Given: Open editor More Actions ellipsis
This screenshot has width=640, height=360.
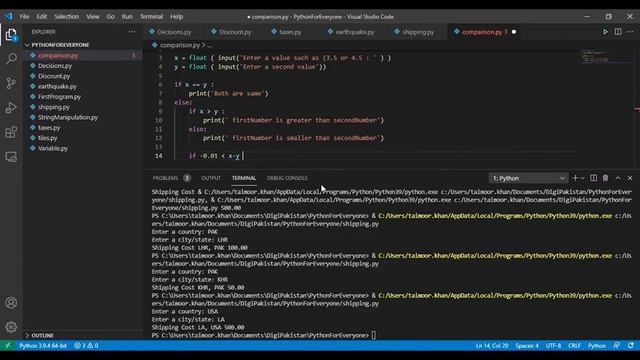Looking at the screenshot, I should 630,32.
